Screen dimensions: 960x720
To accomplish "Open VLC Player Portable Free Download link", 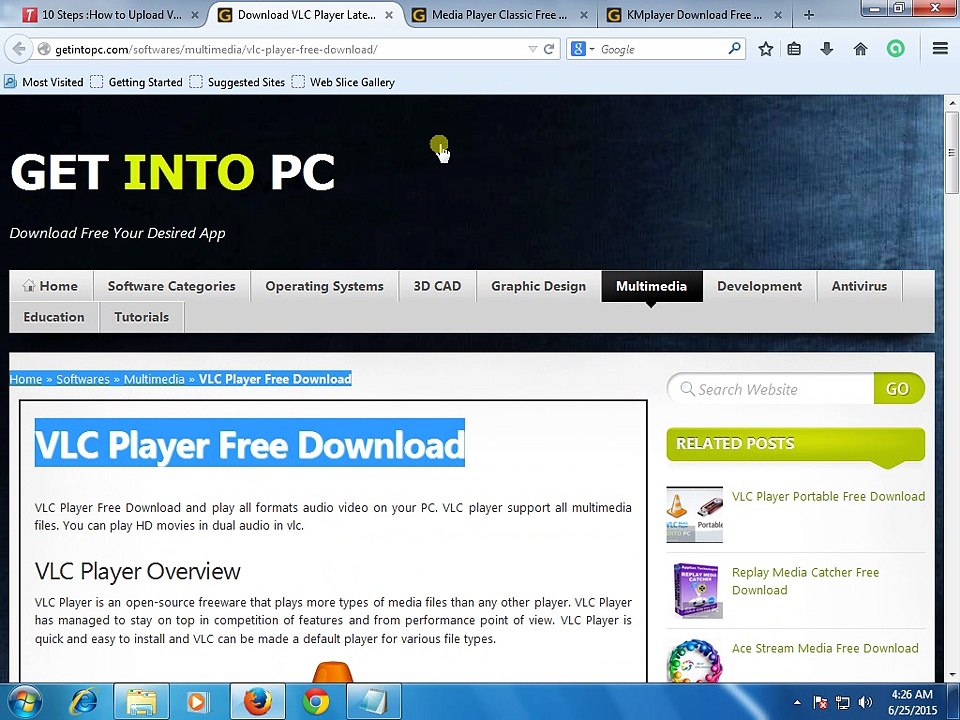I will tap(828, 496).
